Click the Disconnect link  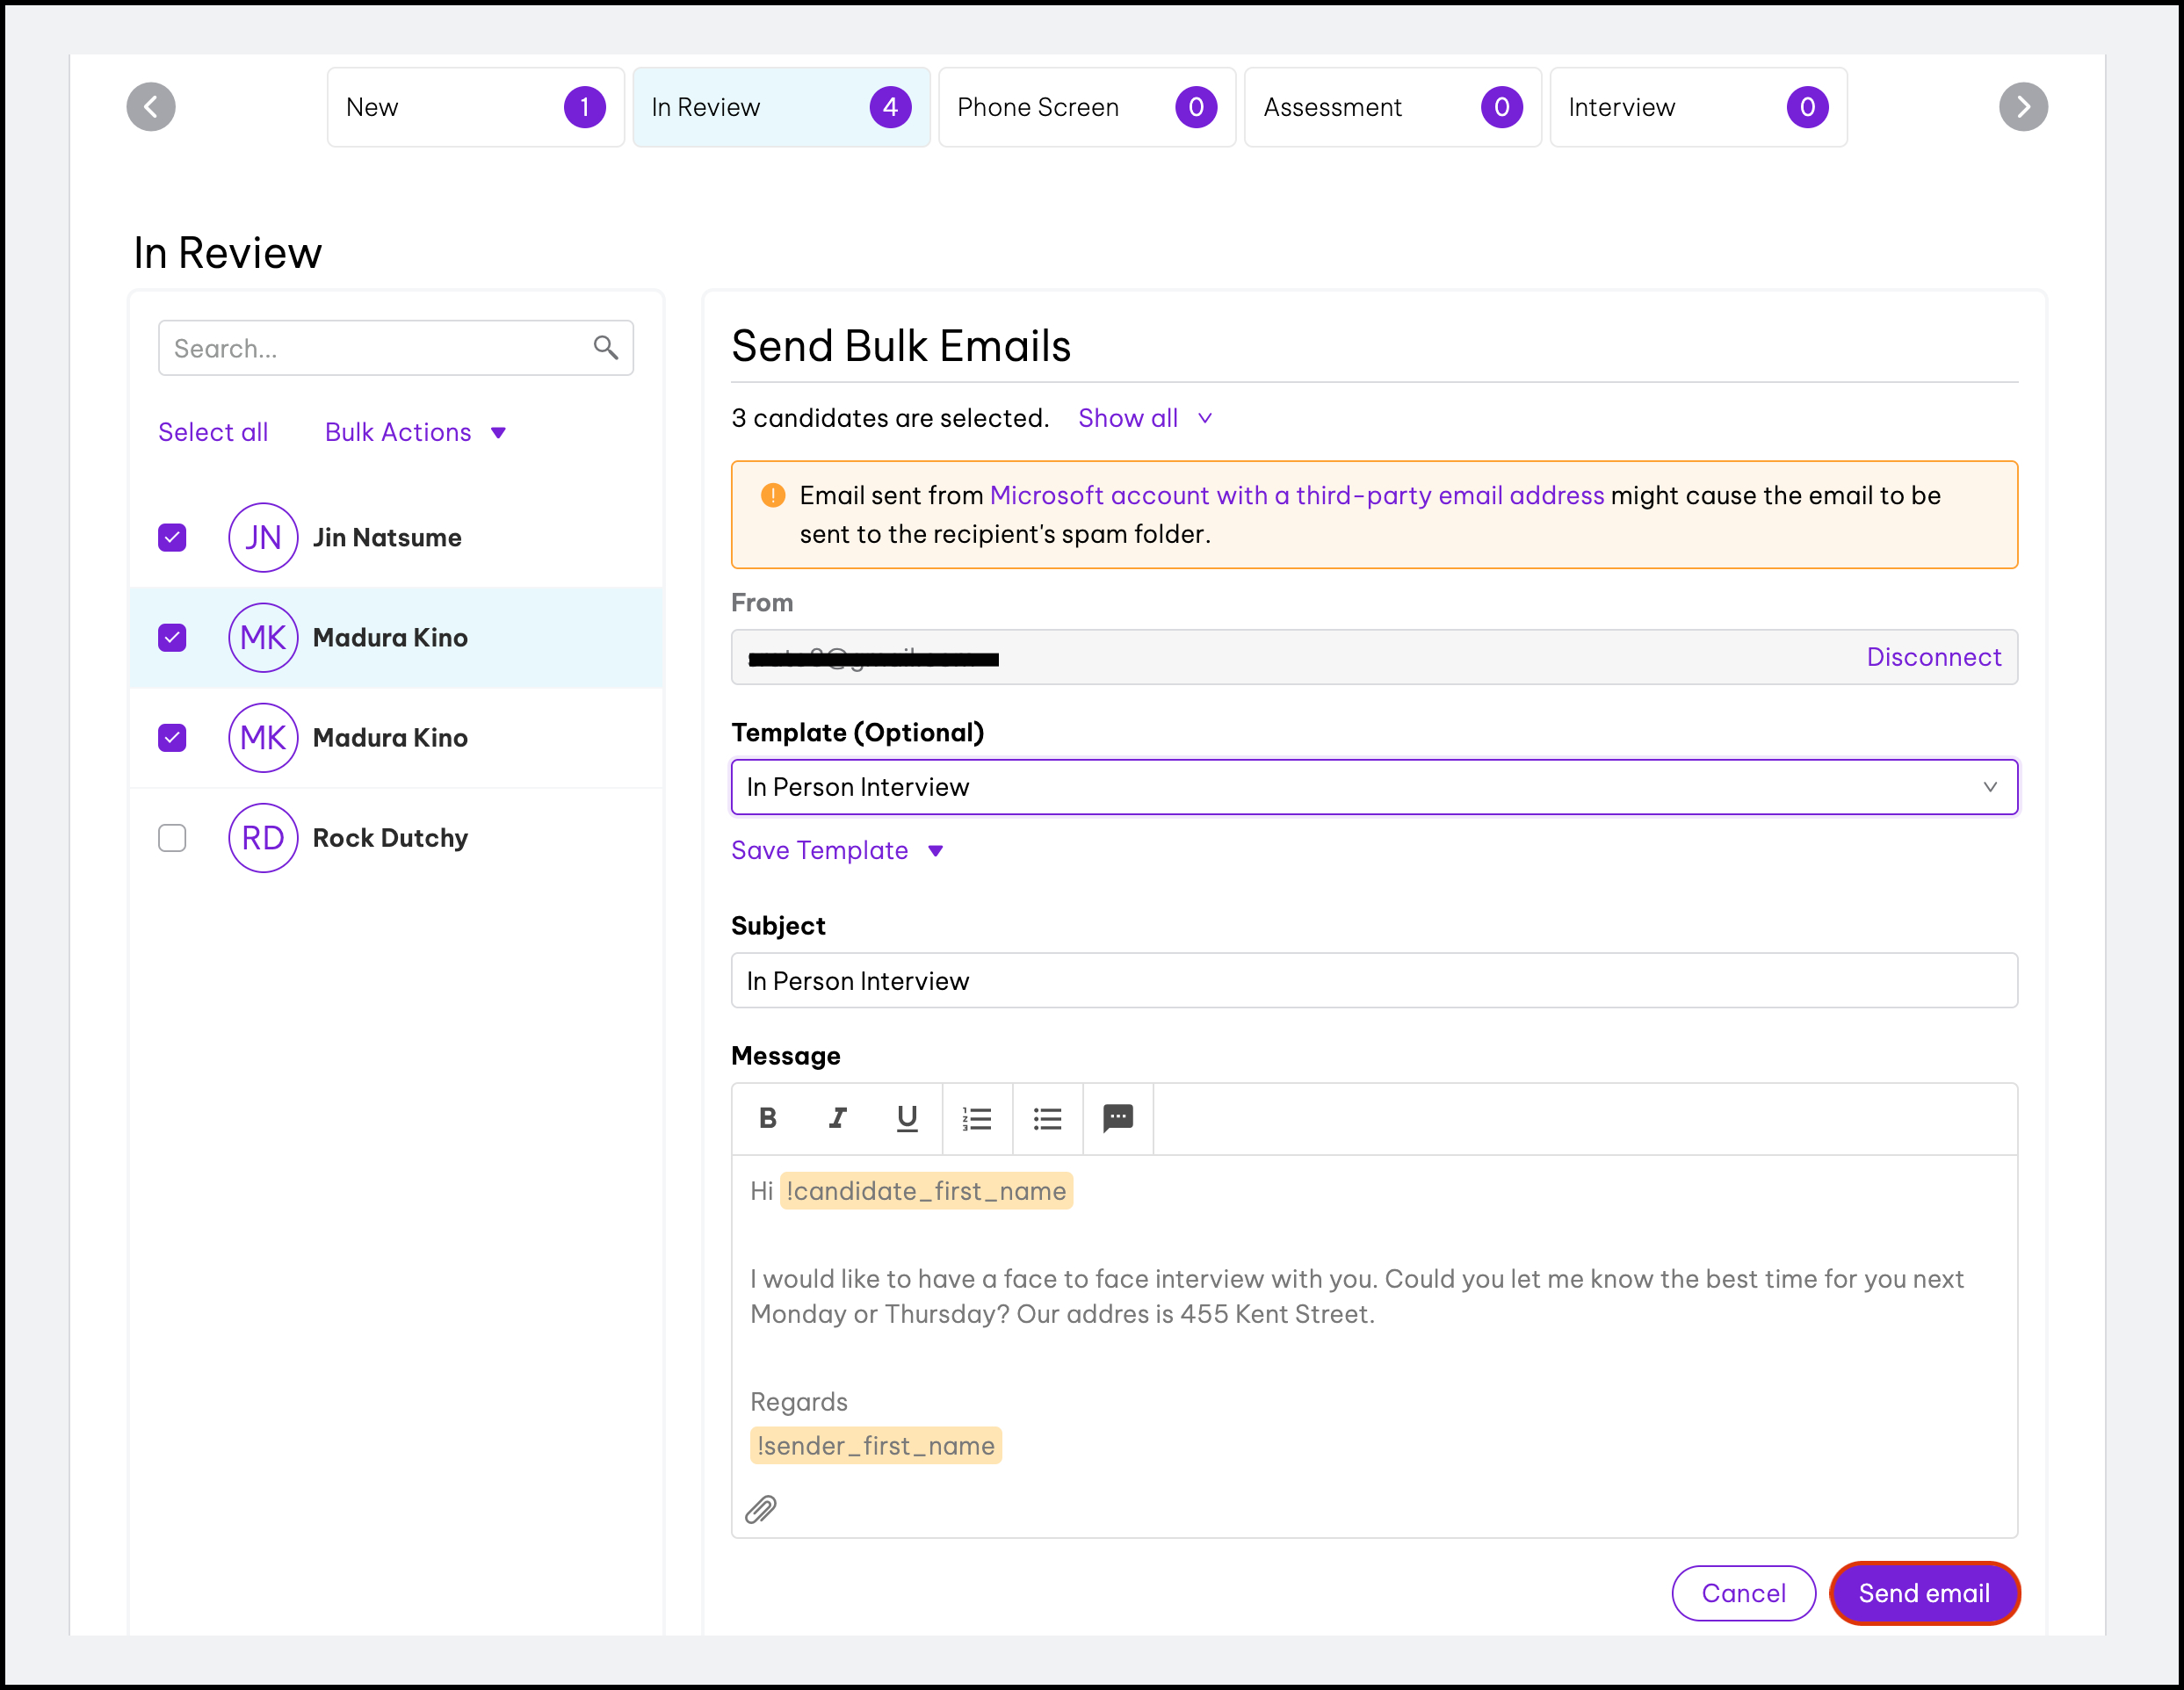click(1933, 657)
